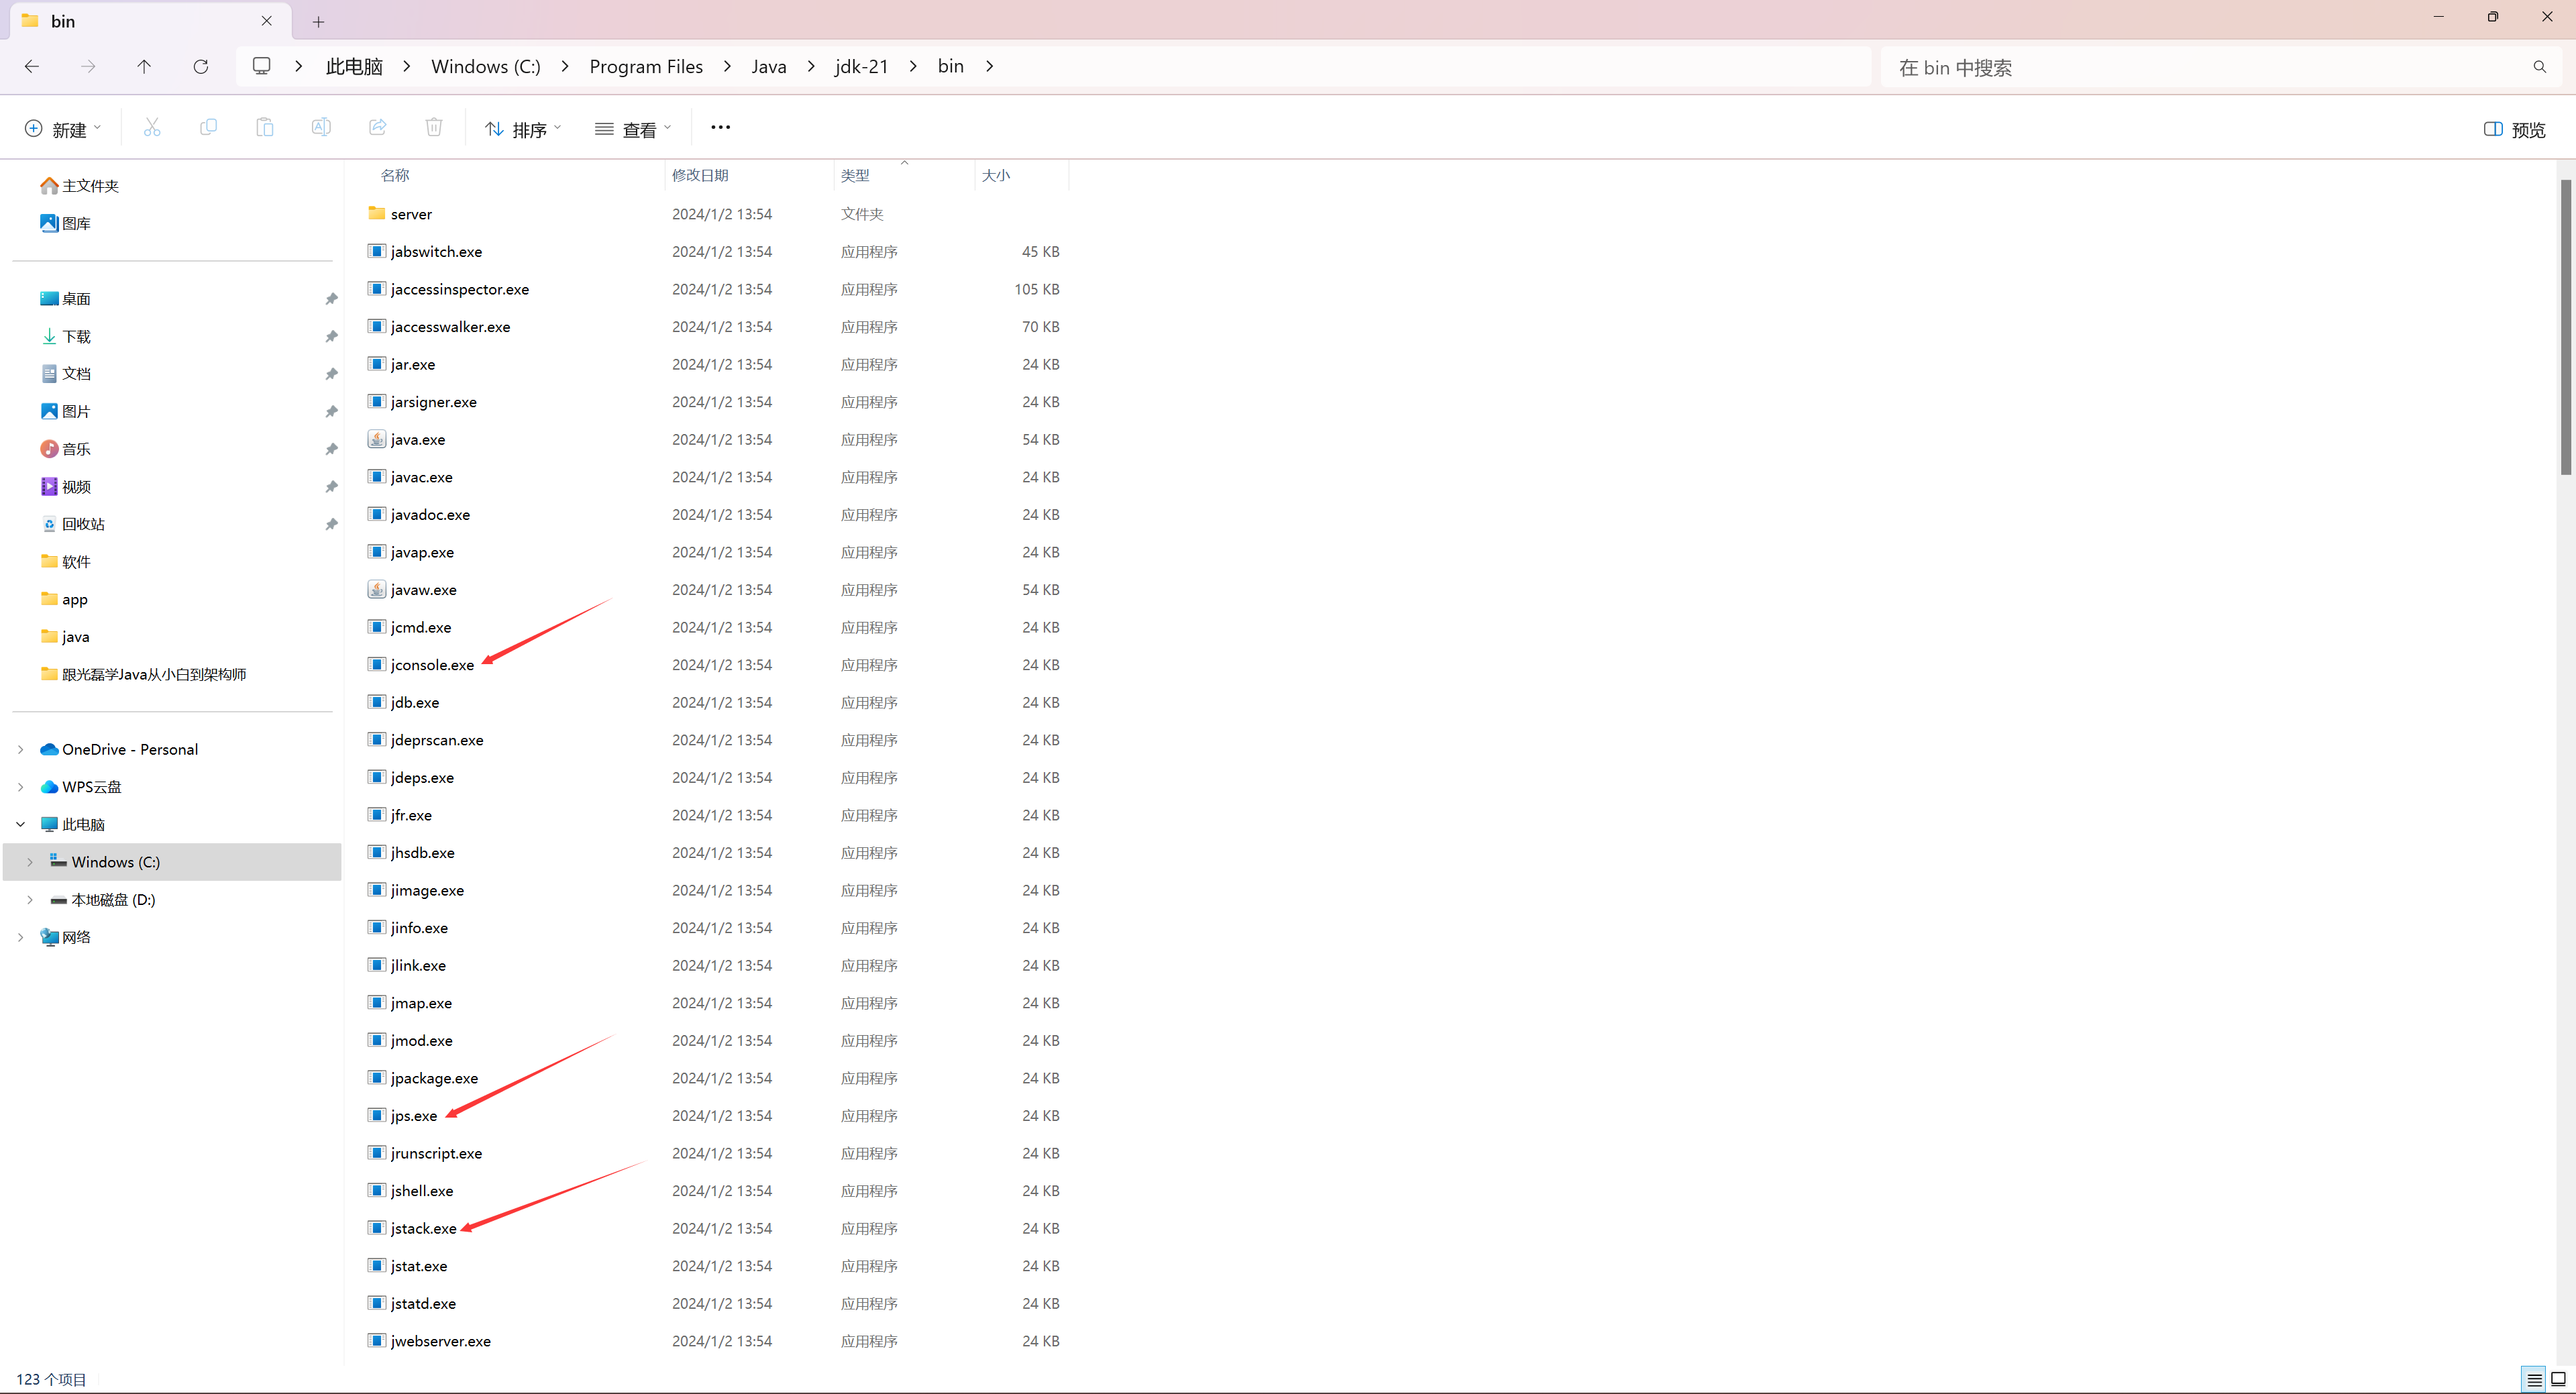Screen dimensions: 2576x1394
Task: Select jwebserver.exe file
Action: coord(440,1341)
